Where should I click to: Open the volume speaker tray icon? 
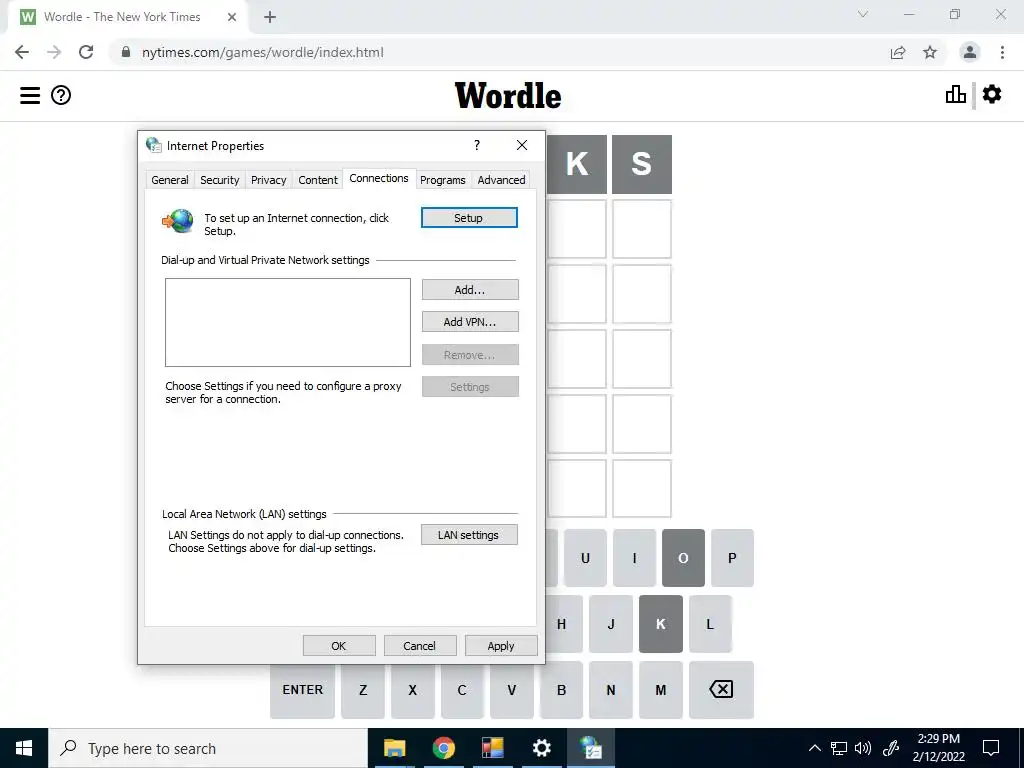tap(863, 748)
